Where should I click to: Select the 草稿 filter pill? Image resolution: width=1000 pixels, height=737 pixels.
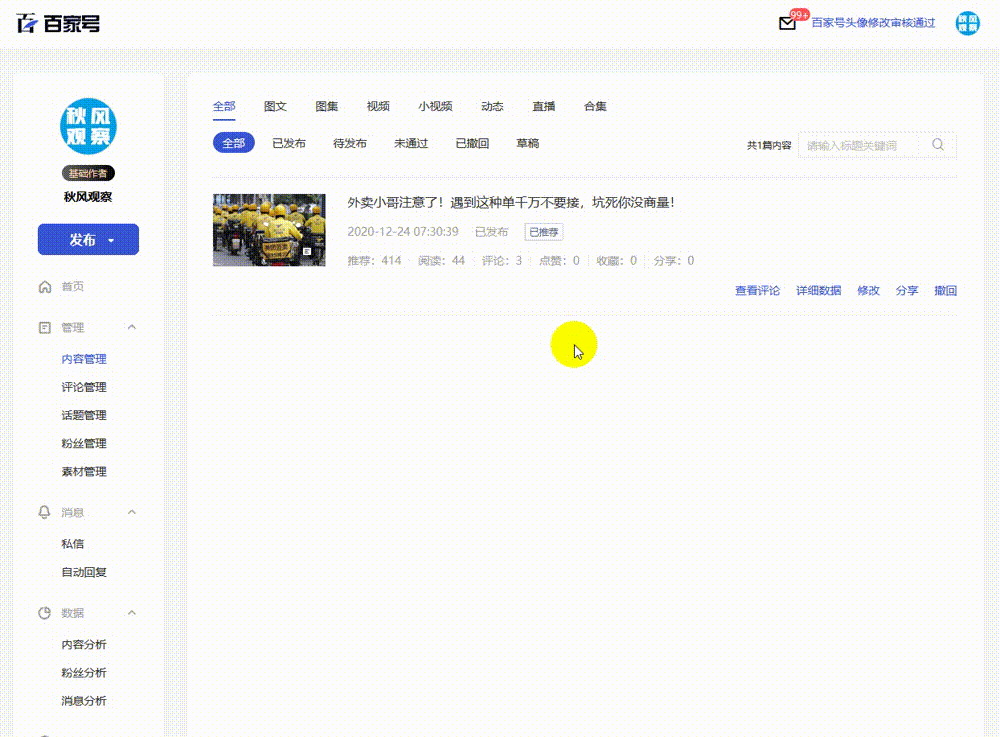point(528,143)
